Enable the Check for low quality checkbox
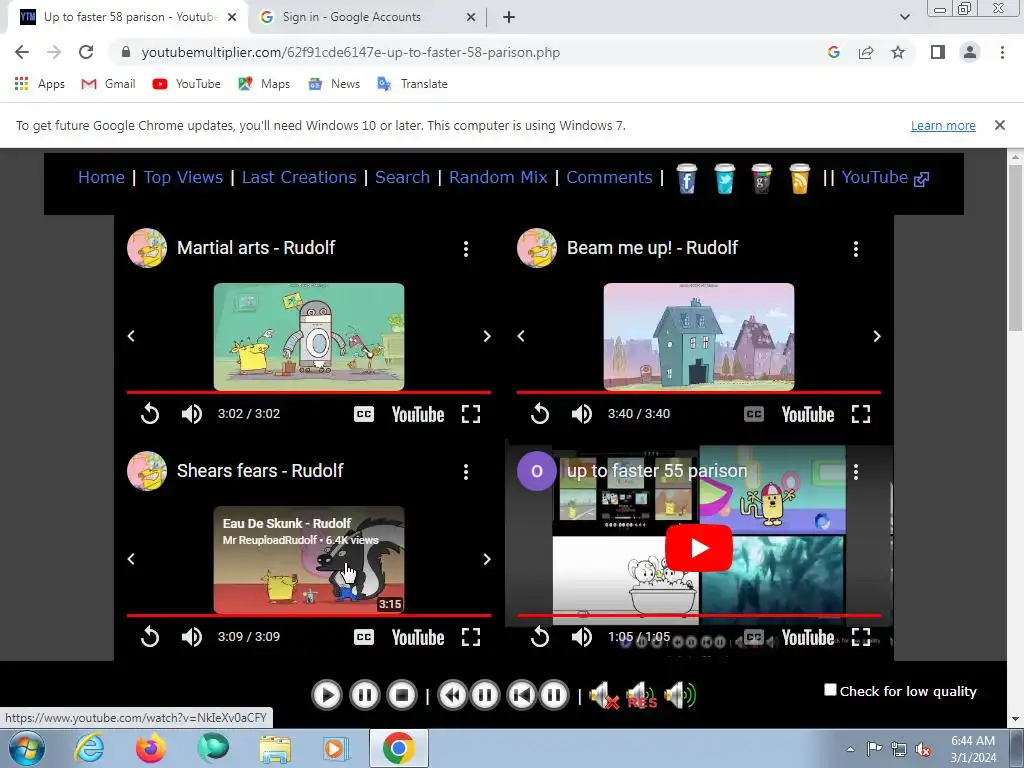 [830, 690]
